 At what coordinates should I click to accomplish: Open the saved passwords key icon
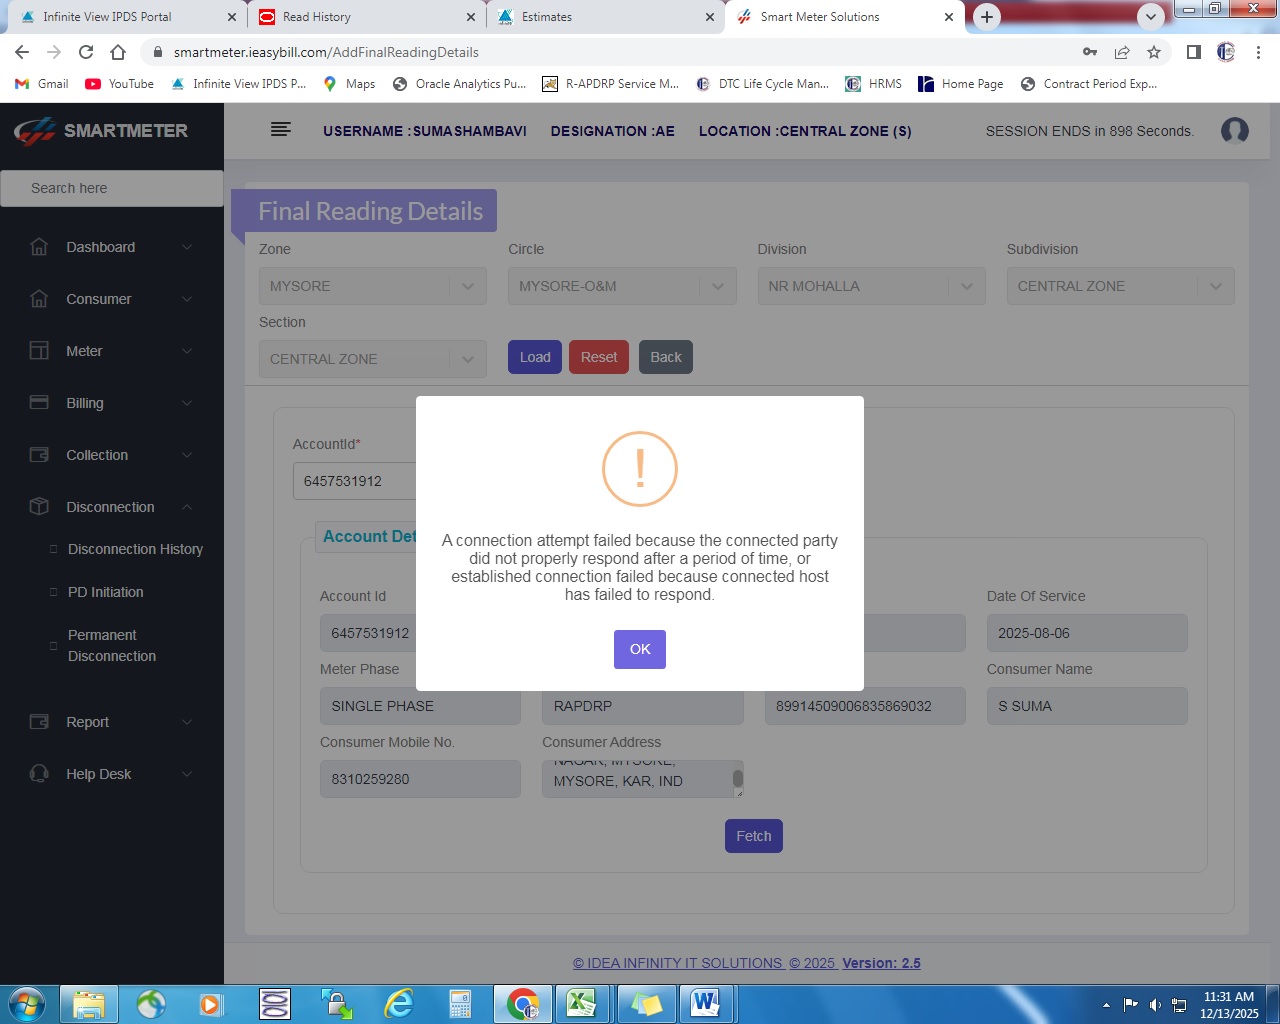[1090, 52]
